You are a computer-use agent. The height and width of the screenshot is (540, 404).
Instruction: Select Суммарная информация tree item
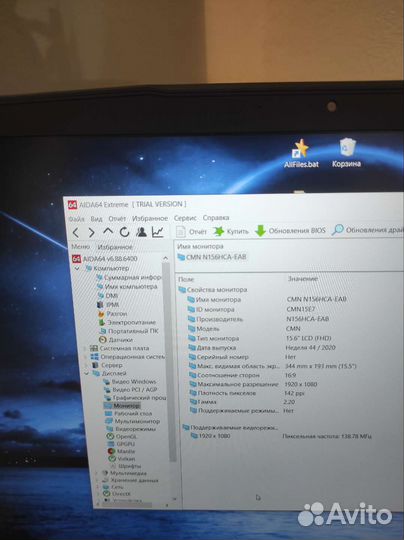pyautogui.click(x=128, y=277)
